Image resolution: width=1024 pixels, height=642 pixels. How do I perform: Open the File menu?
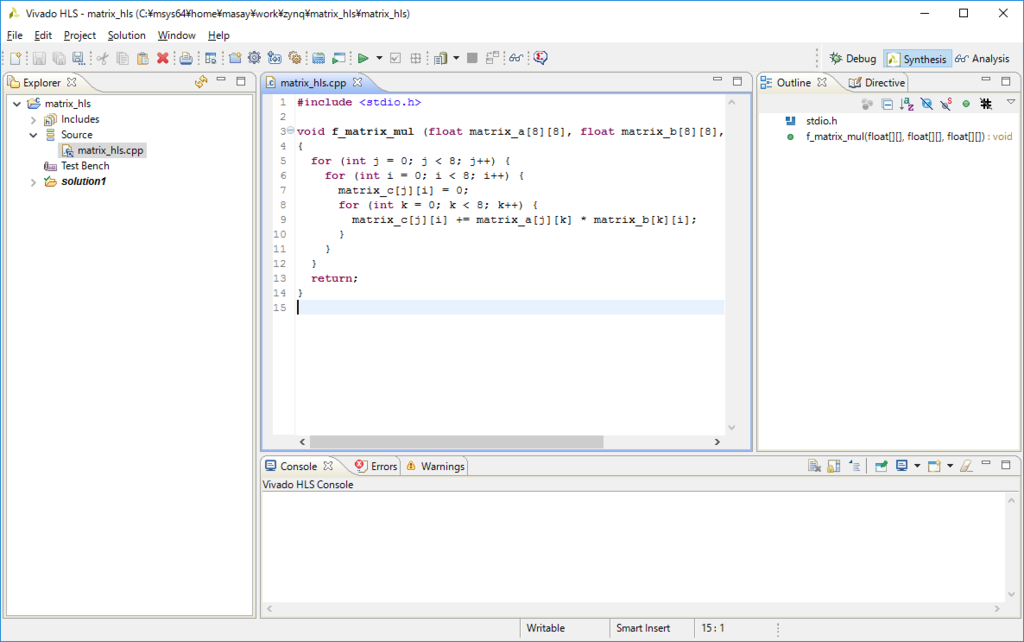[14, 35]
